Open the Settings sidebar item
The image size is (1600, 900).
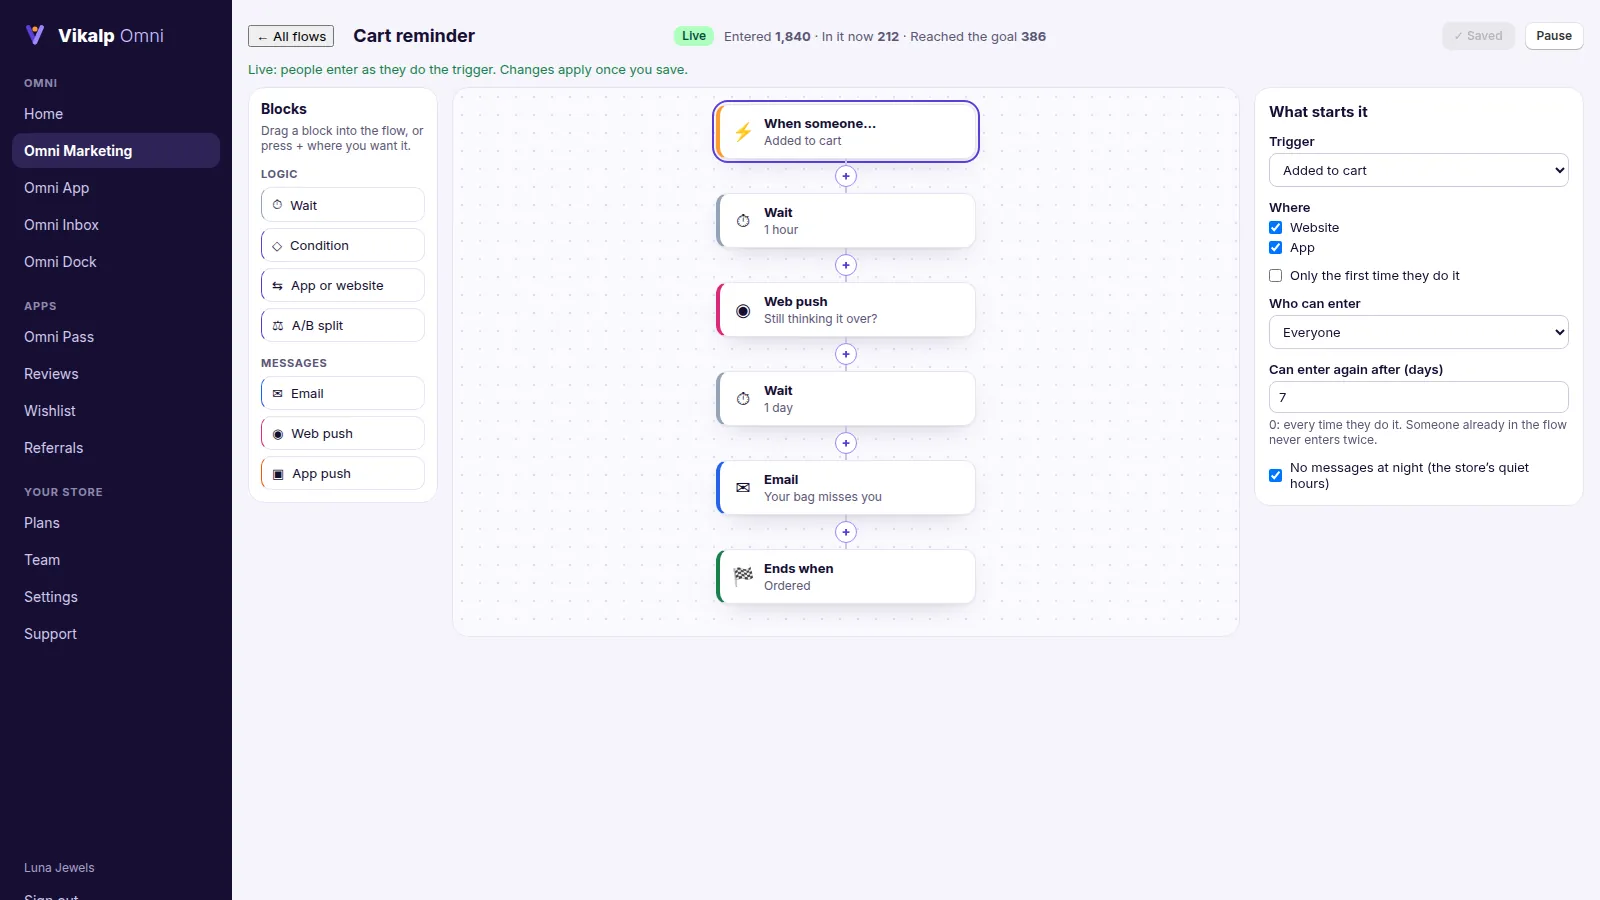tap(116, 597)
